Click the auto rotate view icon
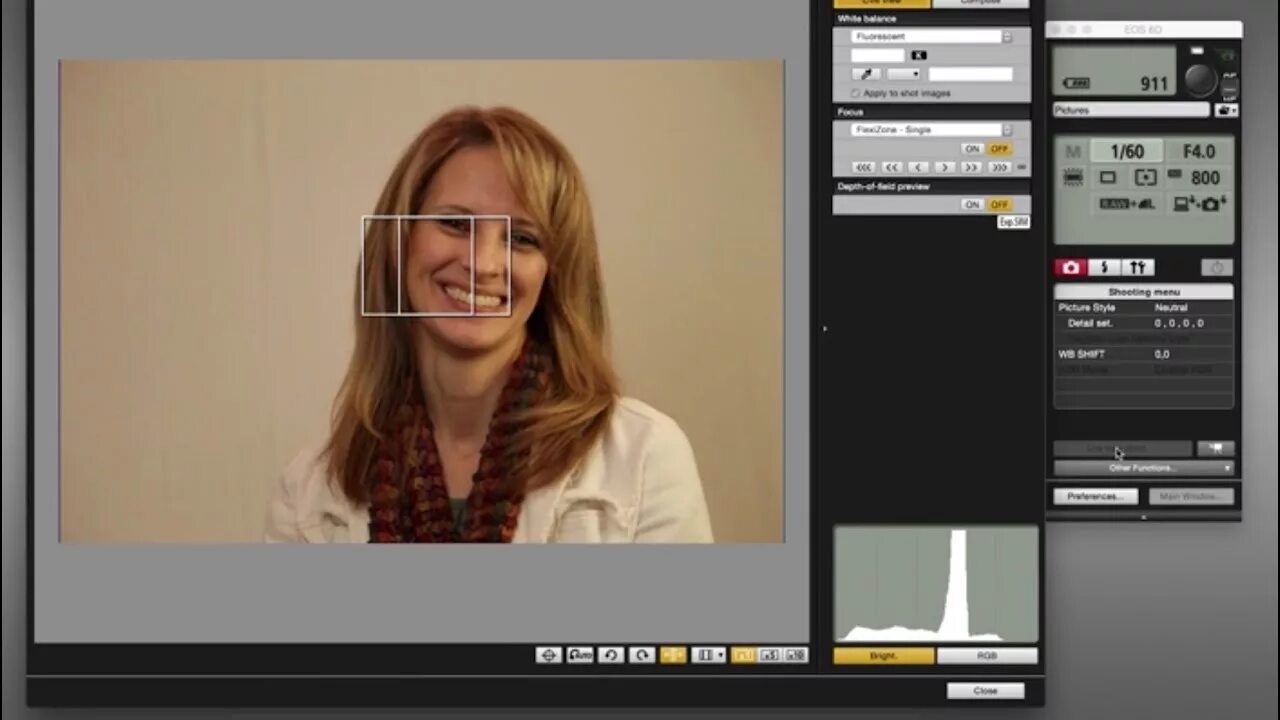This screenshot has width=1280, height=720. click(x=580, y=655)
